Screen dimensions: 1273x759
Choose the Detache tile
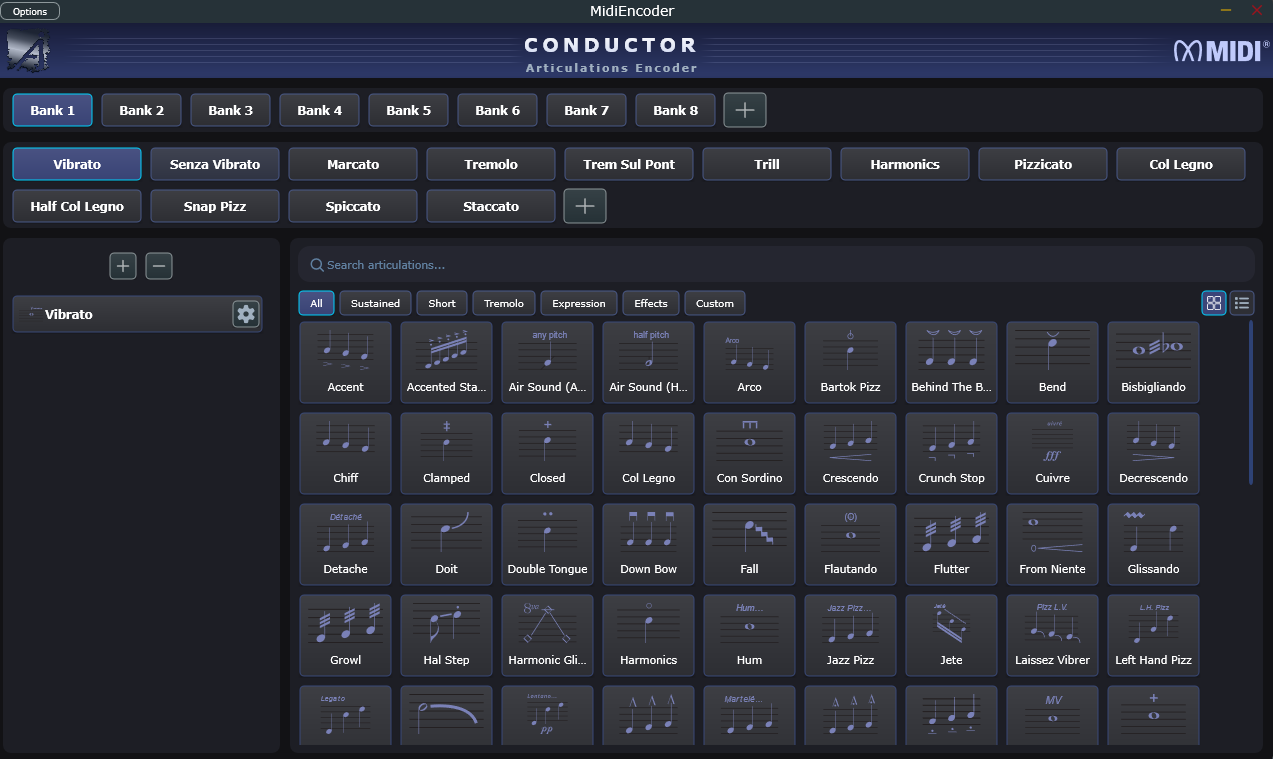coord(345,544)
